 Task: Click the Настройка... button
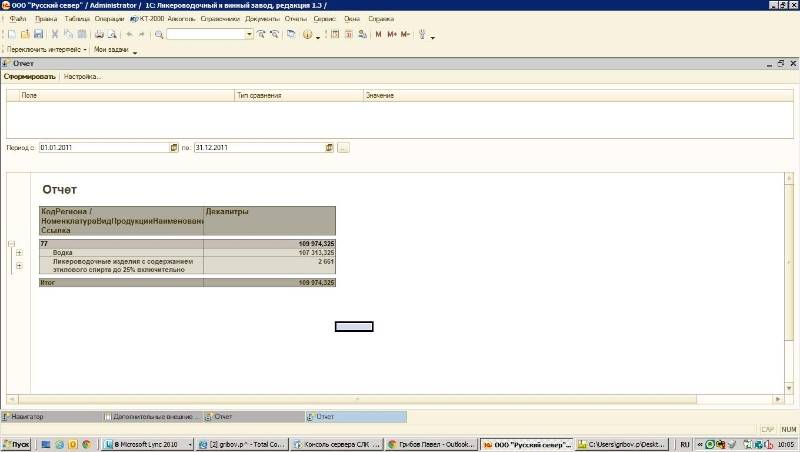tap(83, 76)
